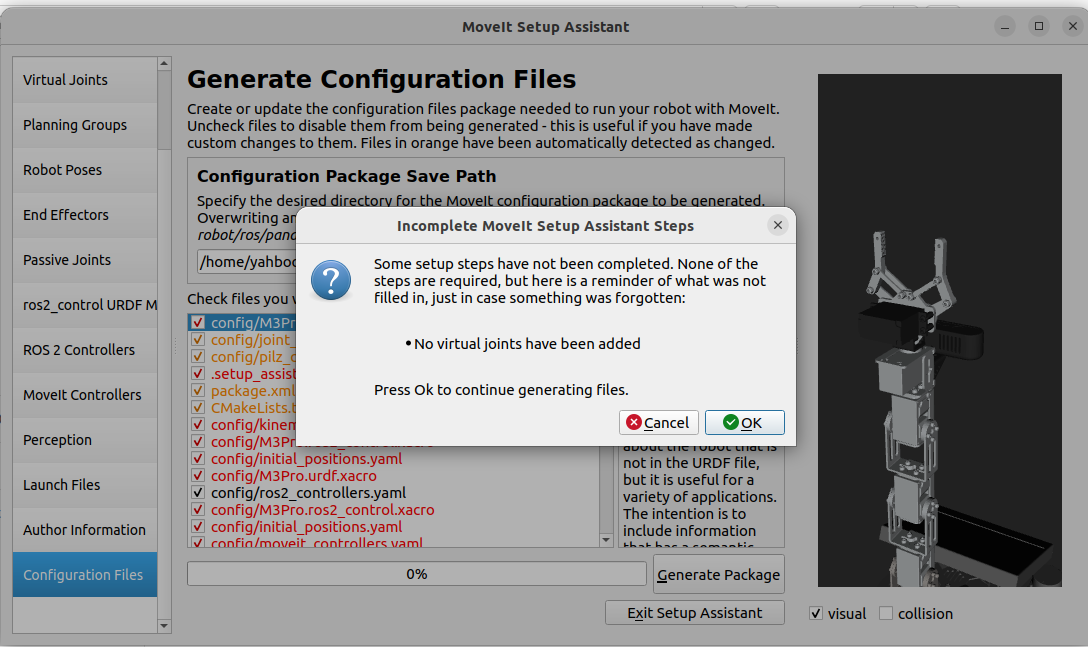Uncheck the config/ros2_controllers.yaml file
Image resolution: width=1088 pixels, height=647 pixels.
pyautogui.click(x=198, y=493)
